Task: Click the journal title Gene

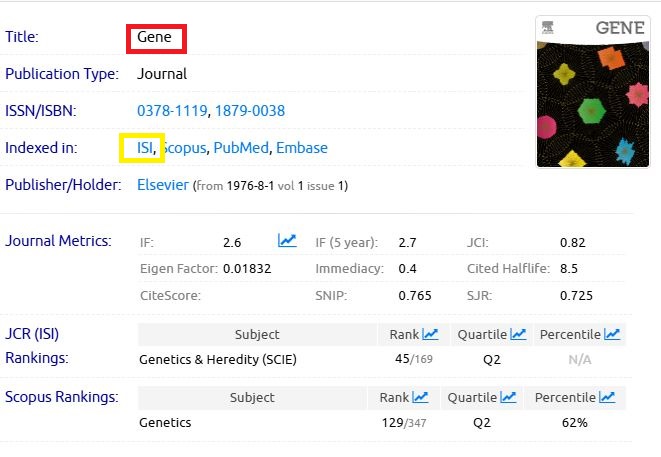Action: pyautogui.click(x=155, y=38)
